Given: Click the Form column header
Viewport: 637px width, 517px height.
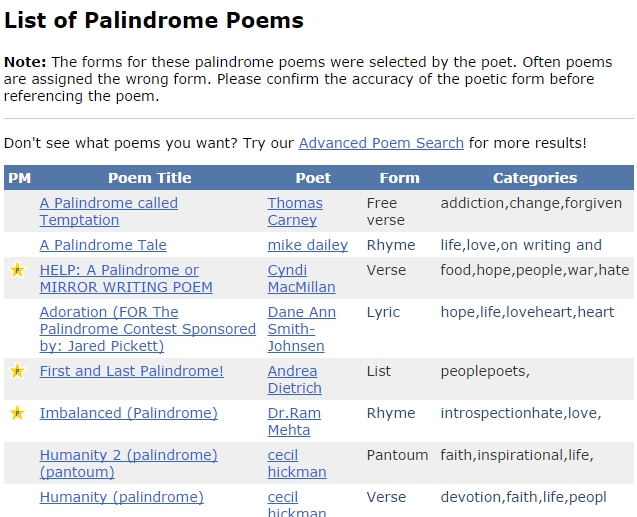Looking at the screenshot, I should (x=399, y=178).
